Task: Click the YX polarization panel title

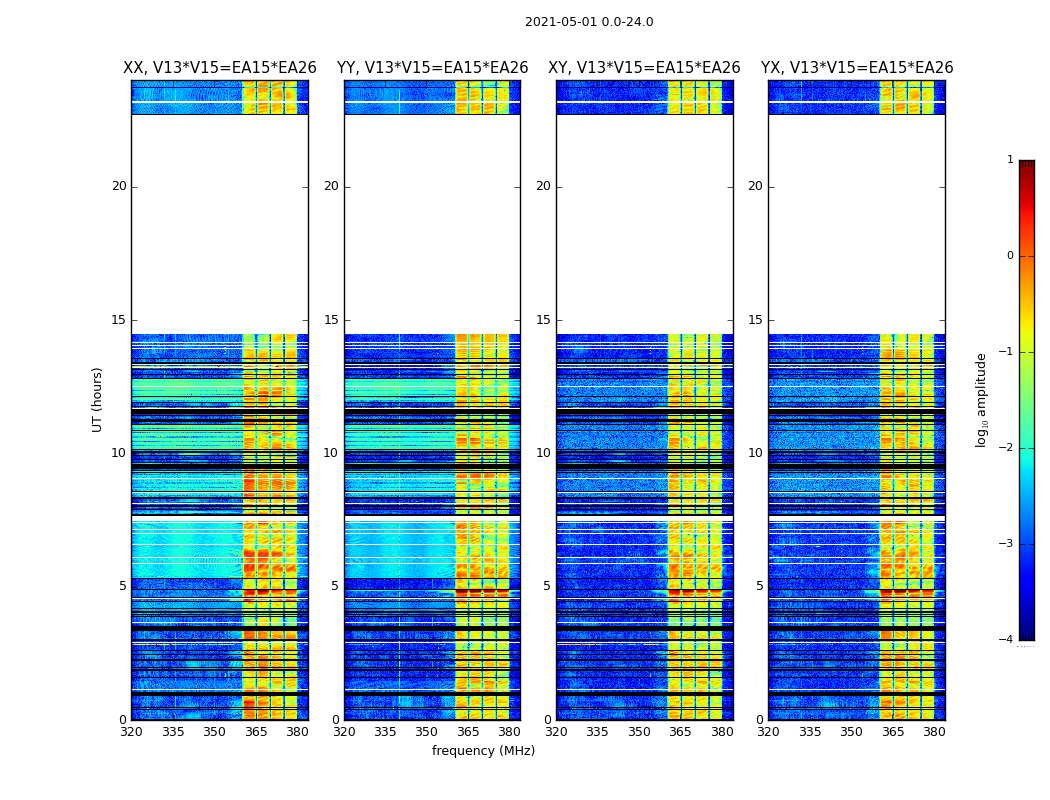Action: (856, 68)
